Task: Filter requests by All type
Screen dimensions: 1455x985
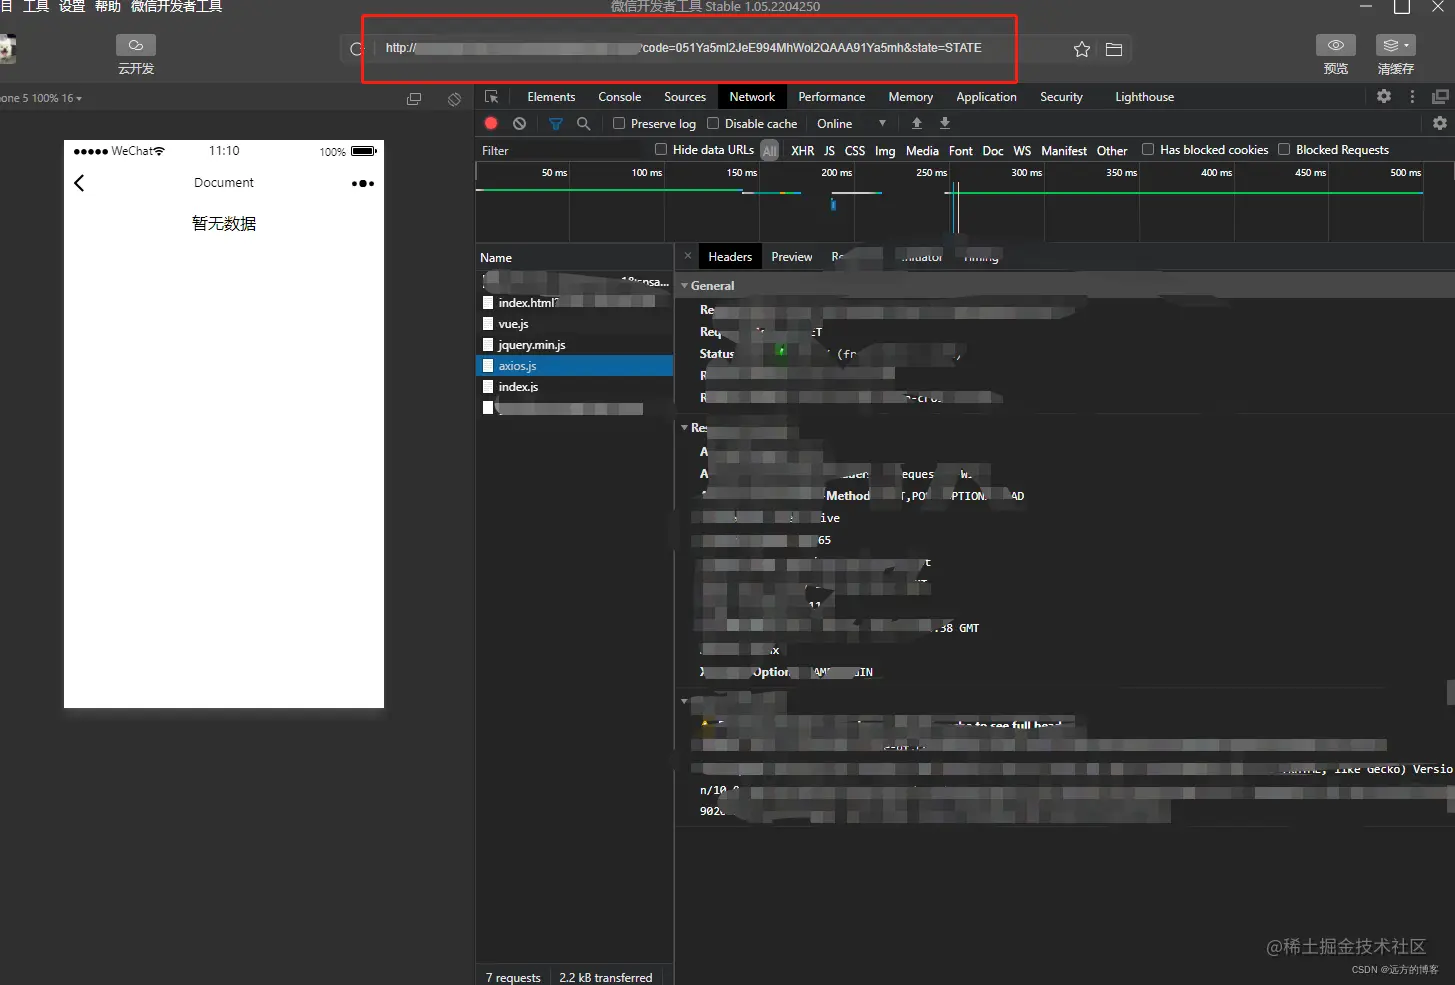Action: [769, 150]
